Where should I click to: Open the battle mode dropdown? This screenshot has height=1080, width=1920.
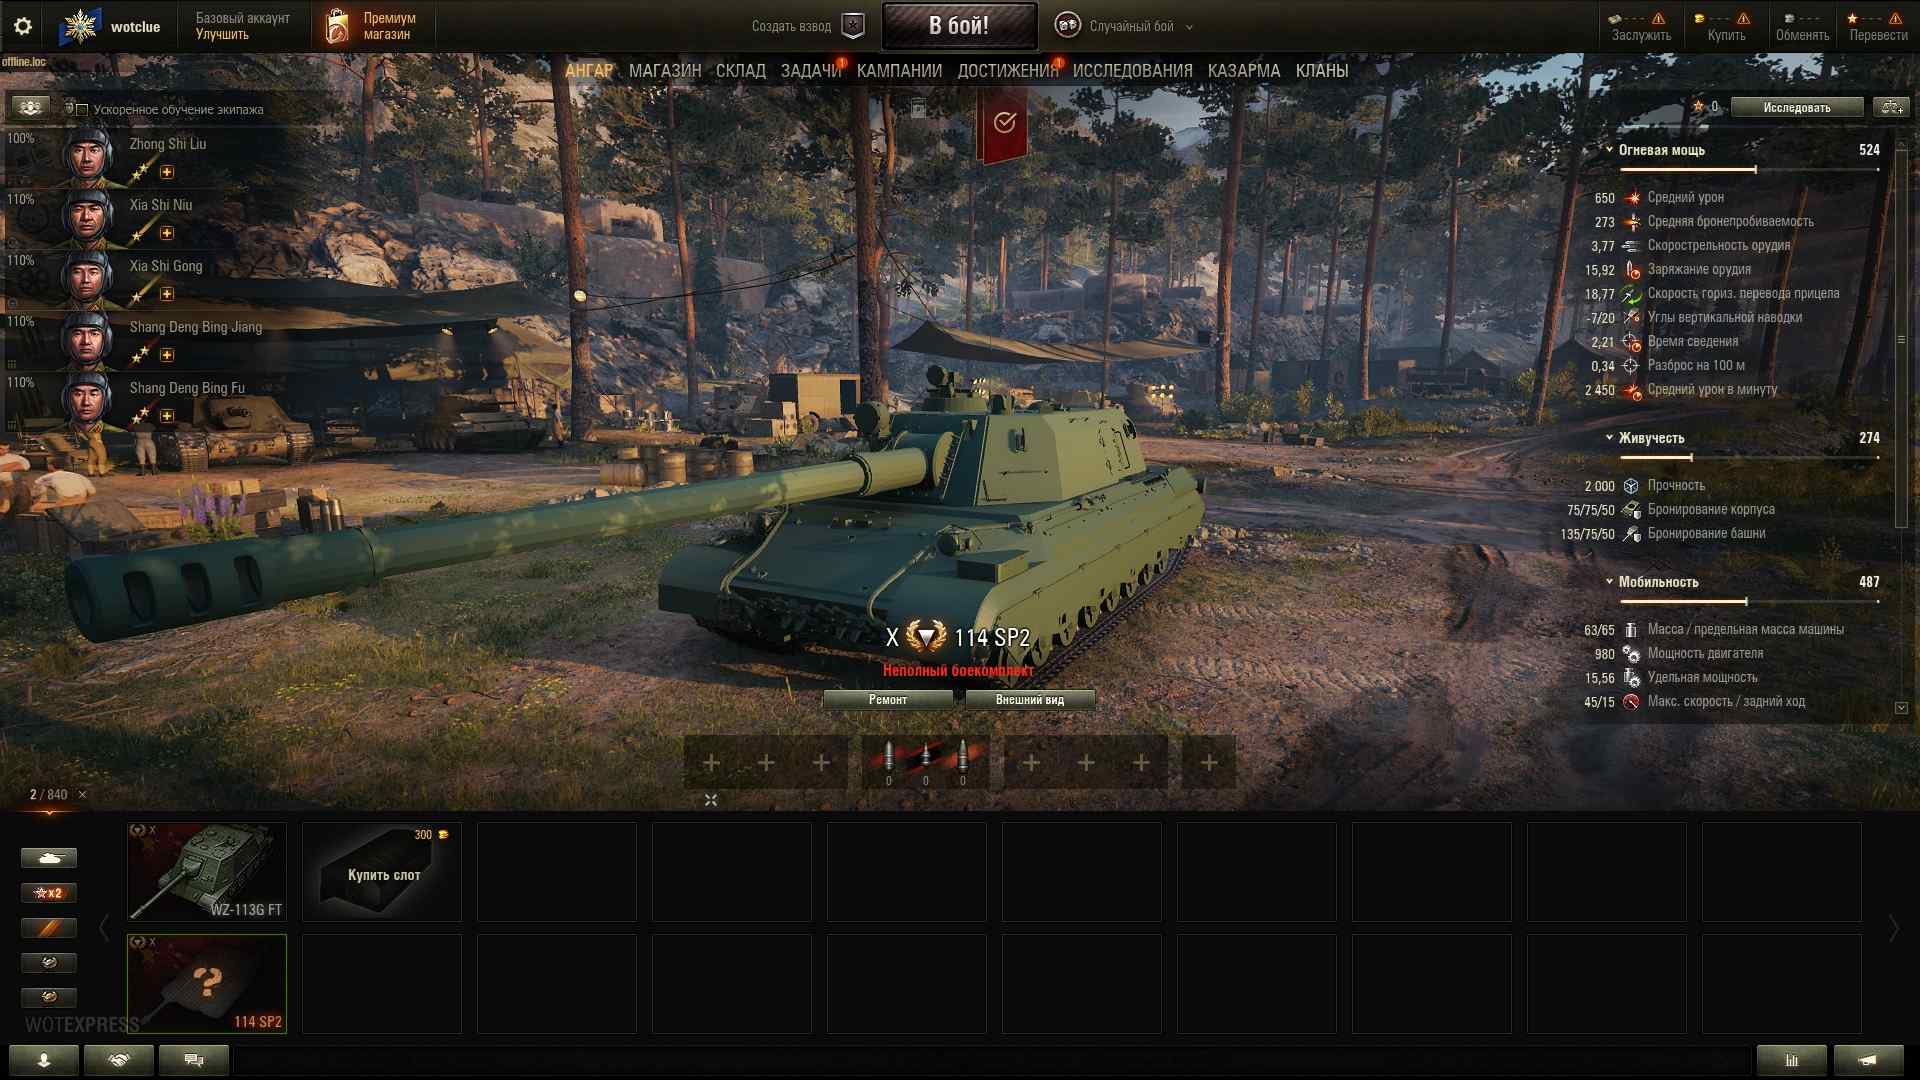1124,26
